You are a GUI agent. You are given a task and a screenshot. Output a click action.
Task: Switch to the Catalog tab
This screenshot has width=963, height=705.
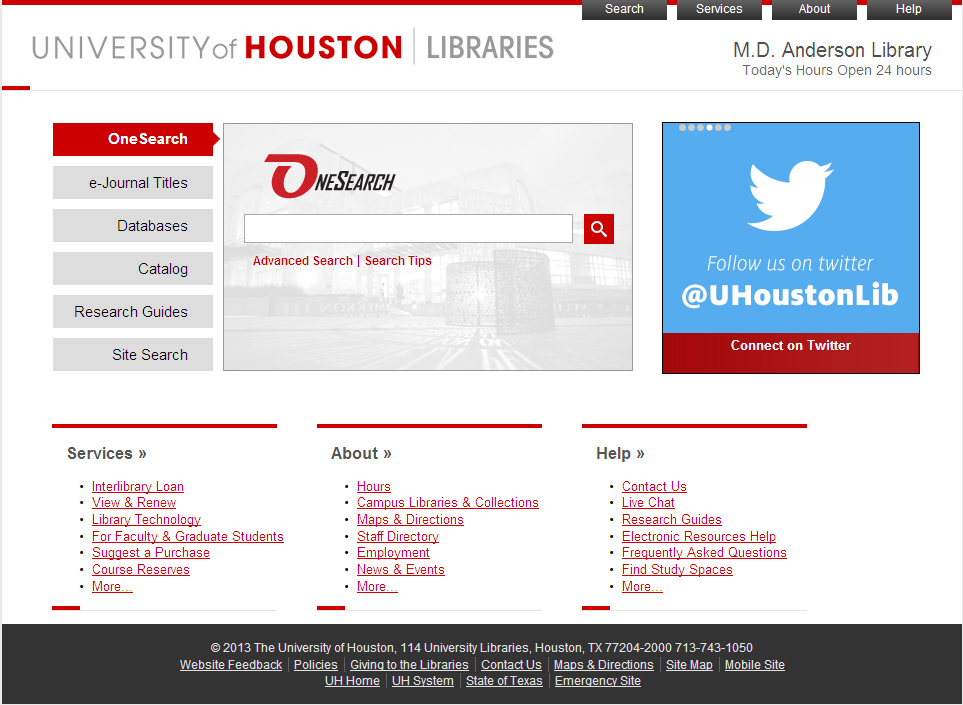[x=133, y=268]
